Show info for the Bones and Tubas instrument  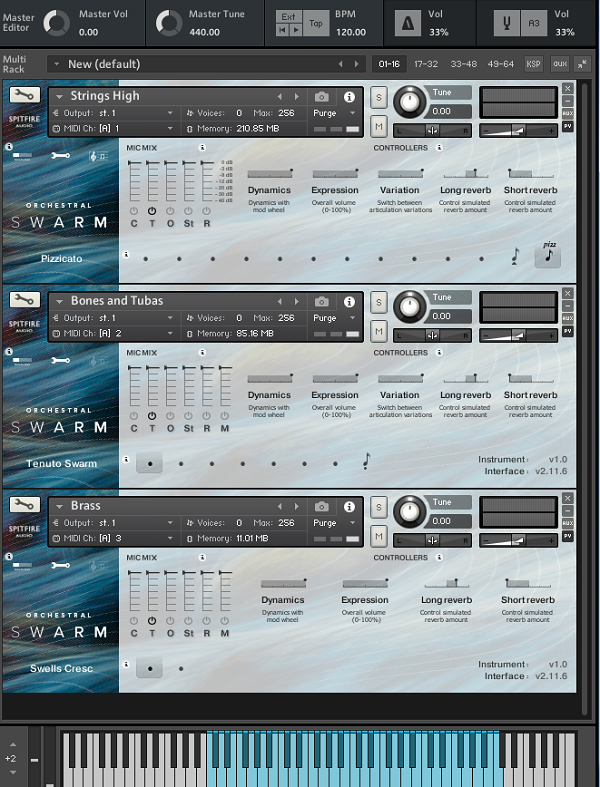click(x=349, y=301)
